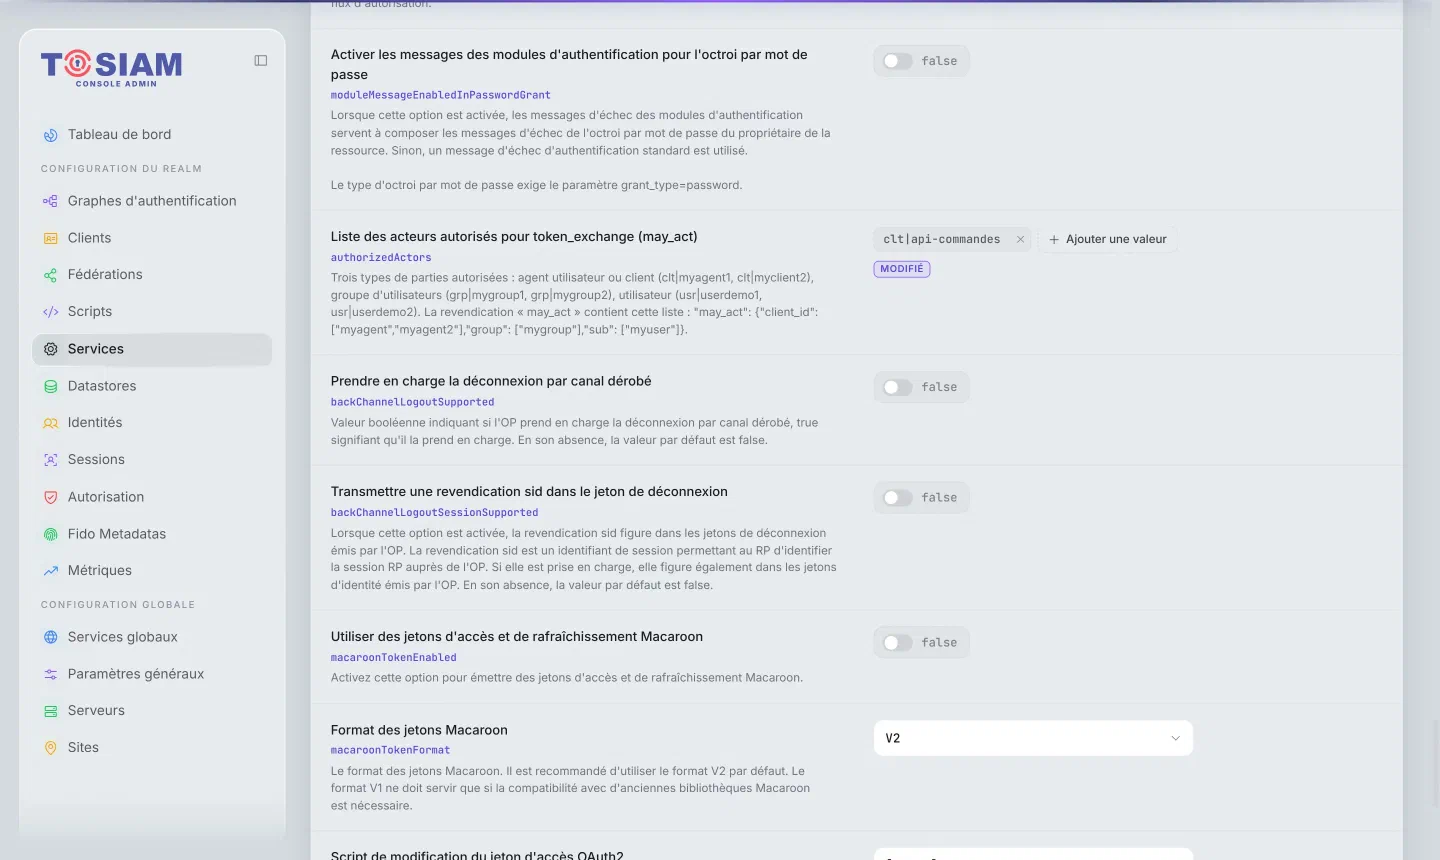Click Ajouter une valeur button

(1108, 240)
